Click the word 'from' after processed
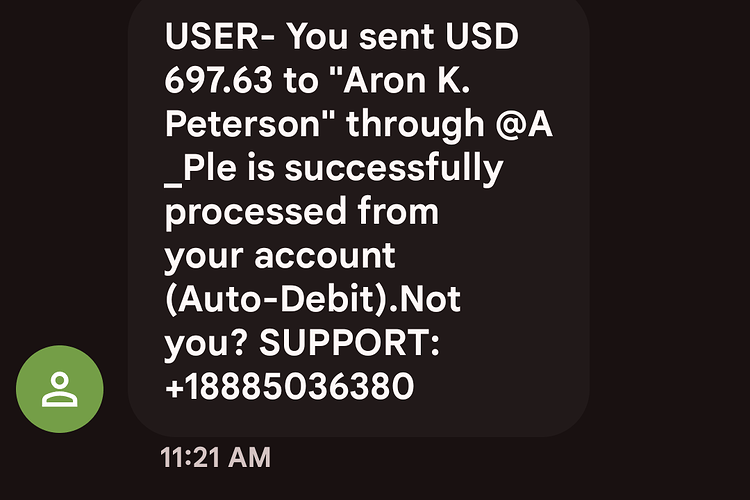 click(398, 211)
